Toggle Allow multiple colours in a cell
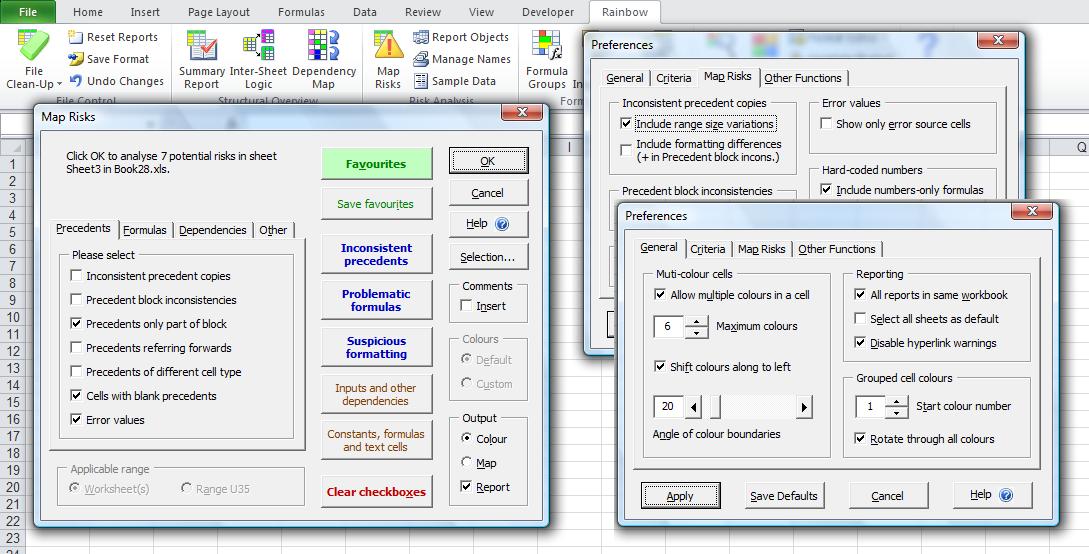The image size is (1089, 554). coord(660,294)
